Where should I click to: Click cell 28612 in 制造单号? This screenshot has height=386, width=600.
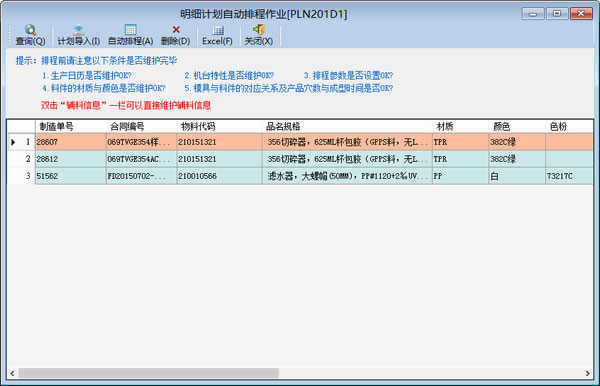coord(70,159)
